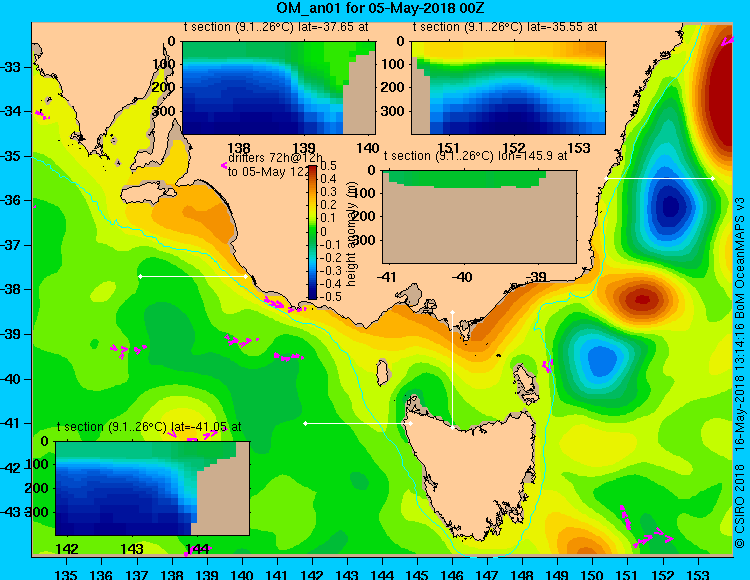Click the -40 tick label of lon=145.9 inset
This screenshot has width=750, height=580.
(x=462, y=277)
